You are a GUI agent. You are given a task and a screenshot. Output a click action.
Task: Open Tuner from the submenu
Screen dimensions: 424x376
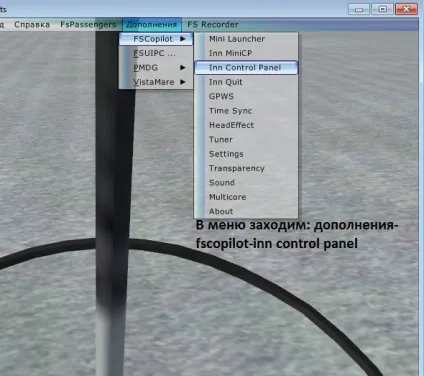pos(246,139)
